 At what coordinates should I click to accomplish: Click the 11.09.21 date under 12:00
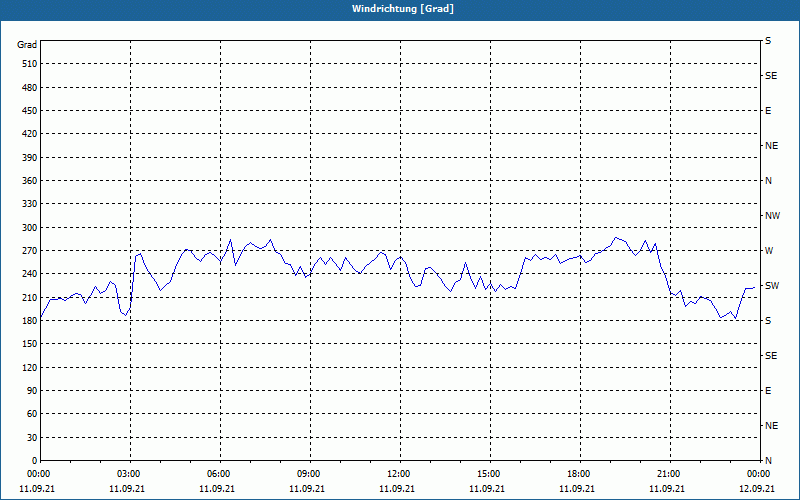pyautogui.click(x=397, y=488)
